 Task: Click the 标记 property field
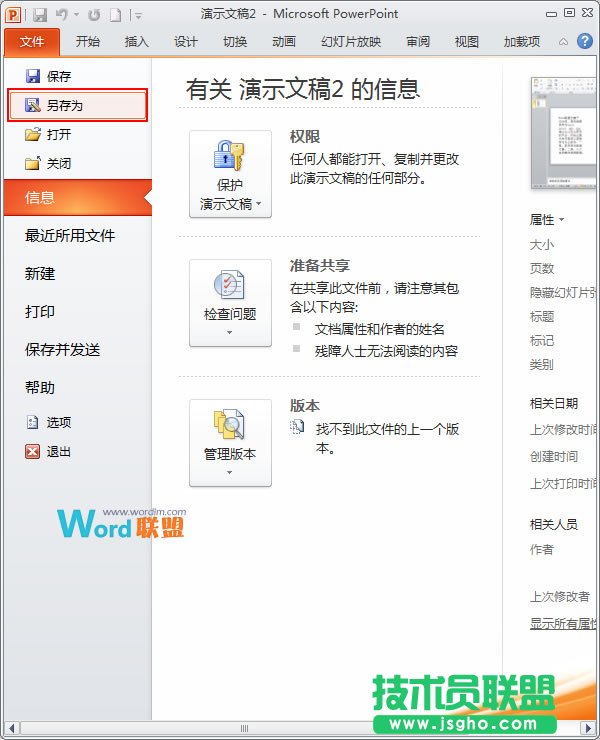tap(541, 340)
